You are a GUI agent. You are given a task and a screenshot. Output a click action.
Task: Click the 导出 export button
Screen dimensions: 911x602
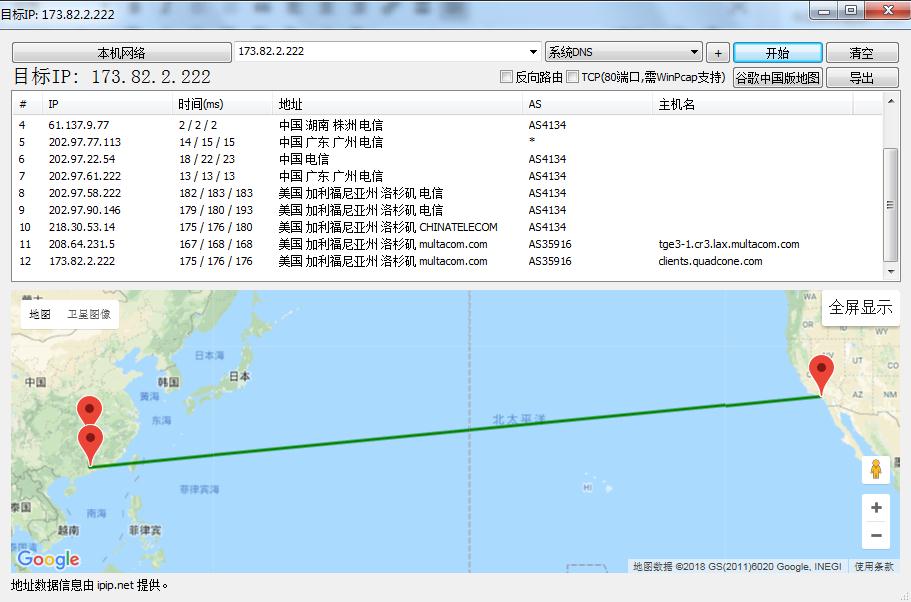tap(861, 78)
